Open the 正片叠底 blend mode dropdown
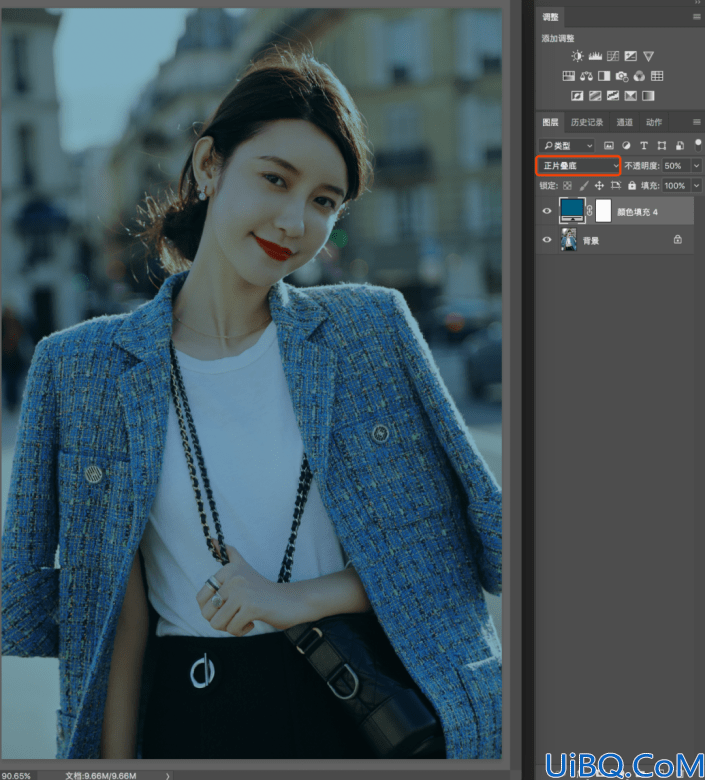705x780 pixels. pos(579,166)
